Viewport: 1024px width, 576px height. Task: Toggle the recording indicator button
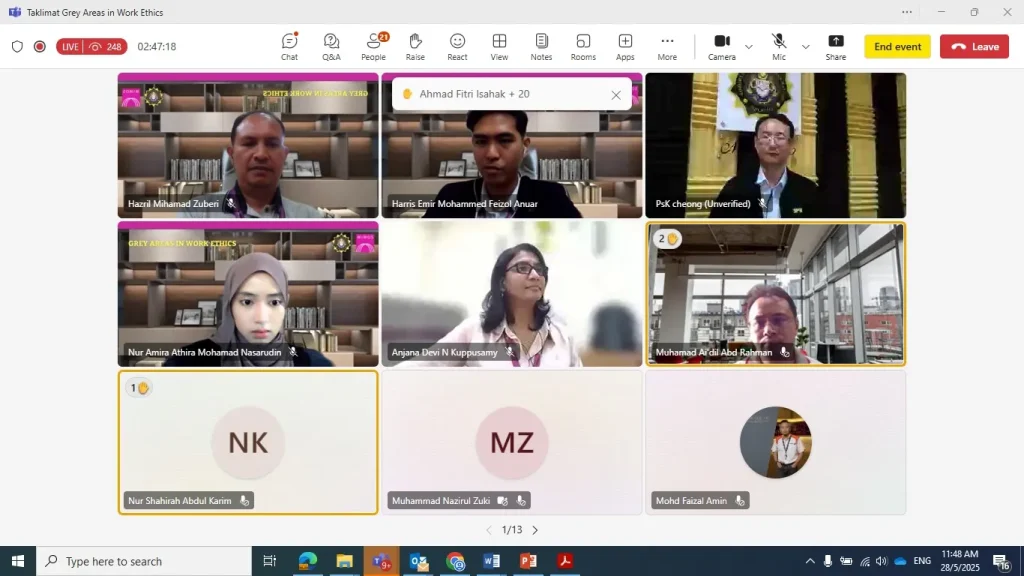click(40, 46)
